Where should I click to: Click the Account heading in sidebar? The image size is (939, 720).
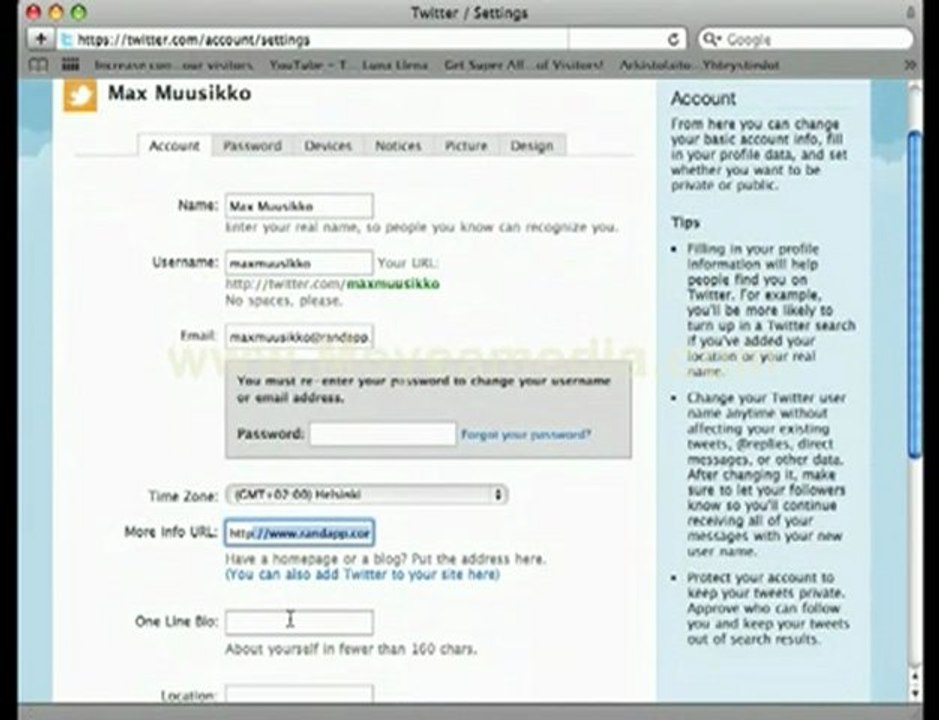click(x=703, y=98)
